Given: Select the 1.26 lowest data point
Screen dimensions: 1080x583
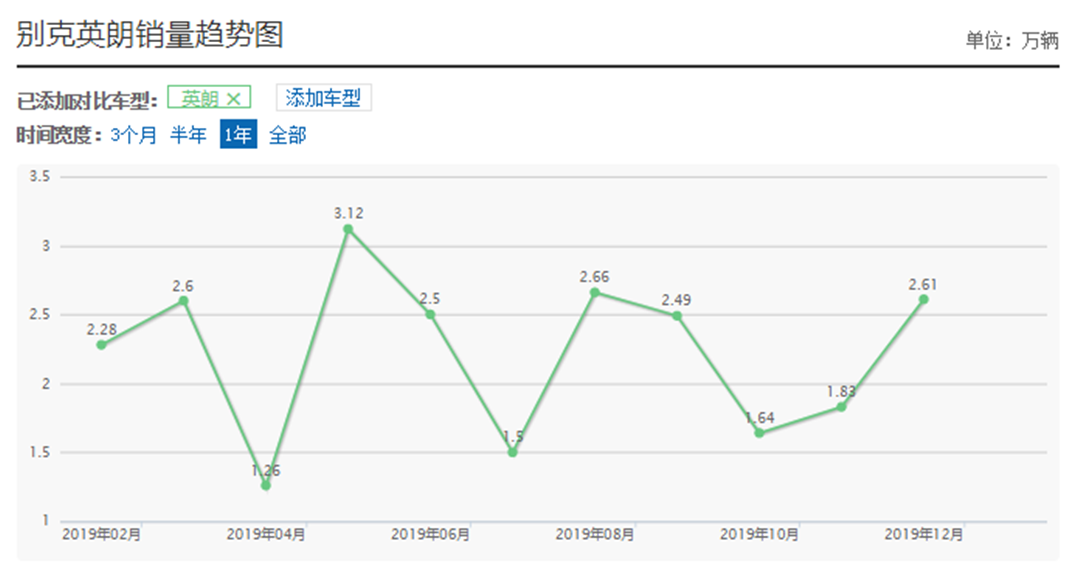Looking at the screenshot, I should [266, 486].
